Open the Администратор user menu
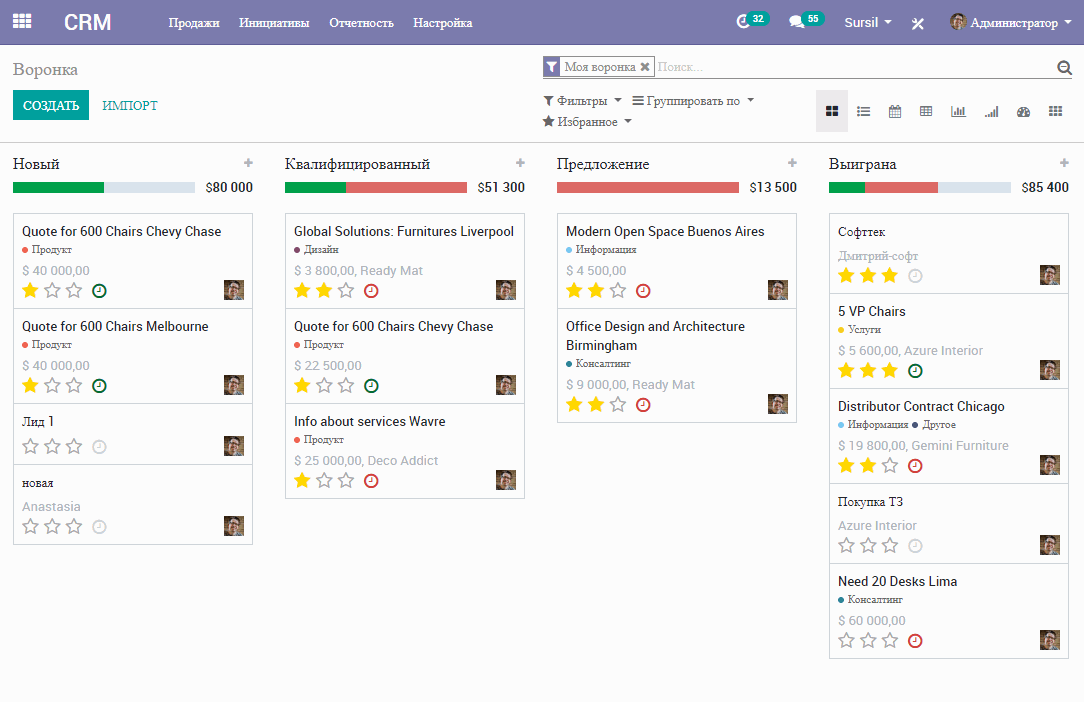The width and height of the screenshot is (1084, 702). 1011,22
